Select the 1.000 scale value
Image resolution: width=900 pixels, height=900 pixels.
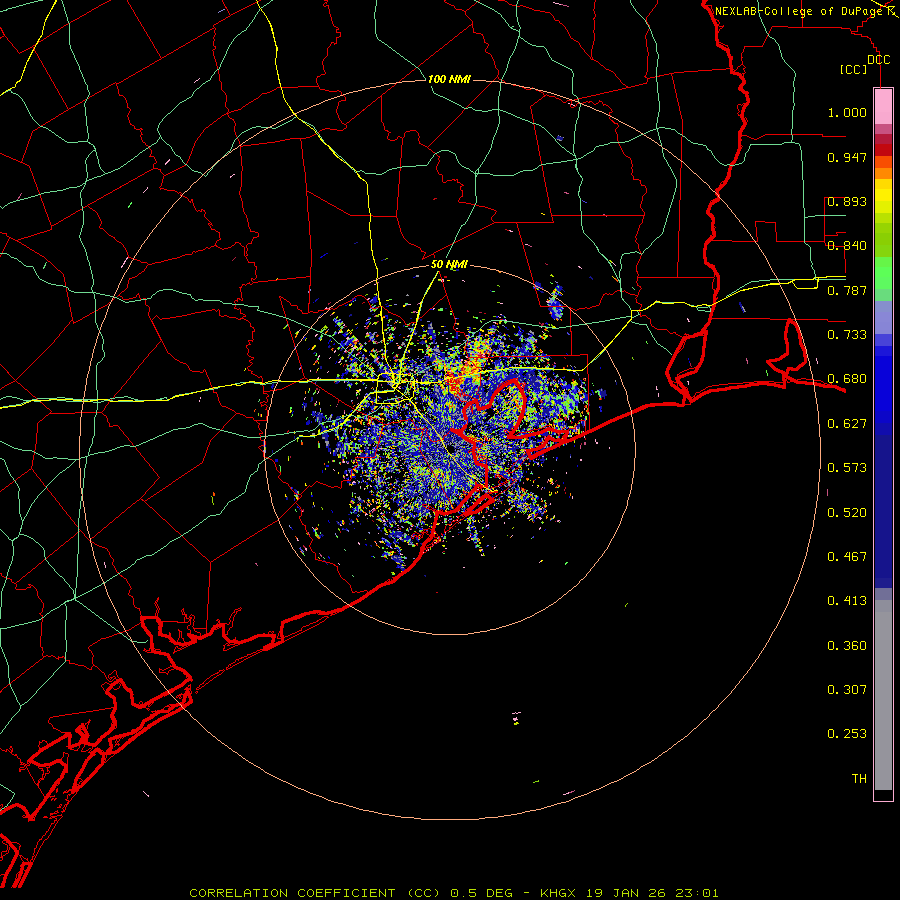coord(847,112)
